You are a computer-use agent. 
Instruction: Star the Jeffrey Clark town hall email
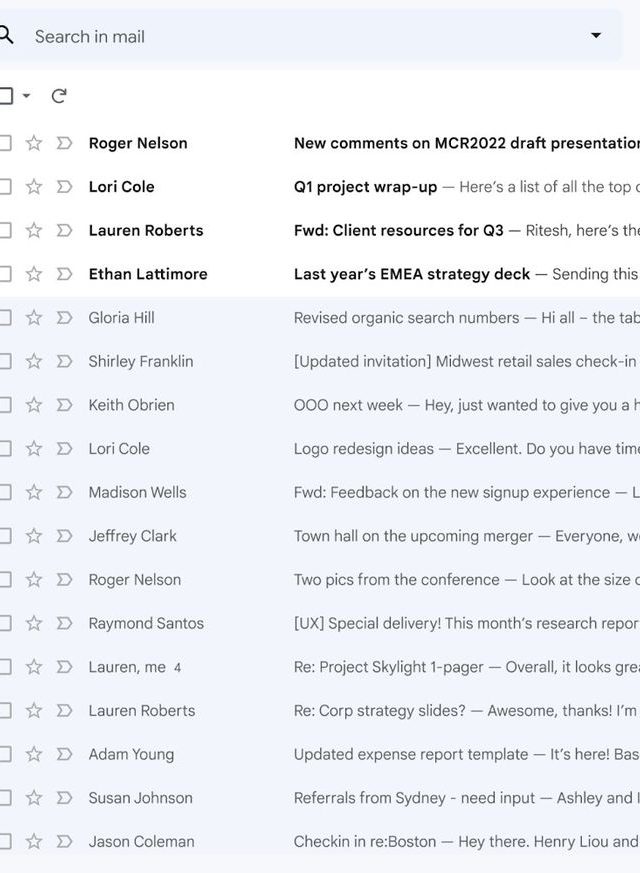click(x=34, y=536)
